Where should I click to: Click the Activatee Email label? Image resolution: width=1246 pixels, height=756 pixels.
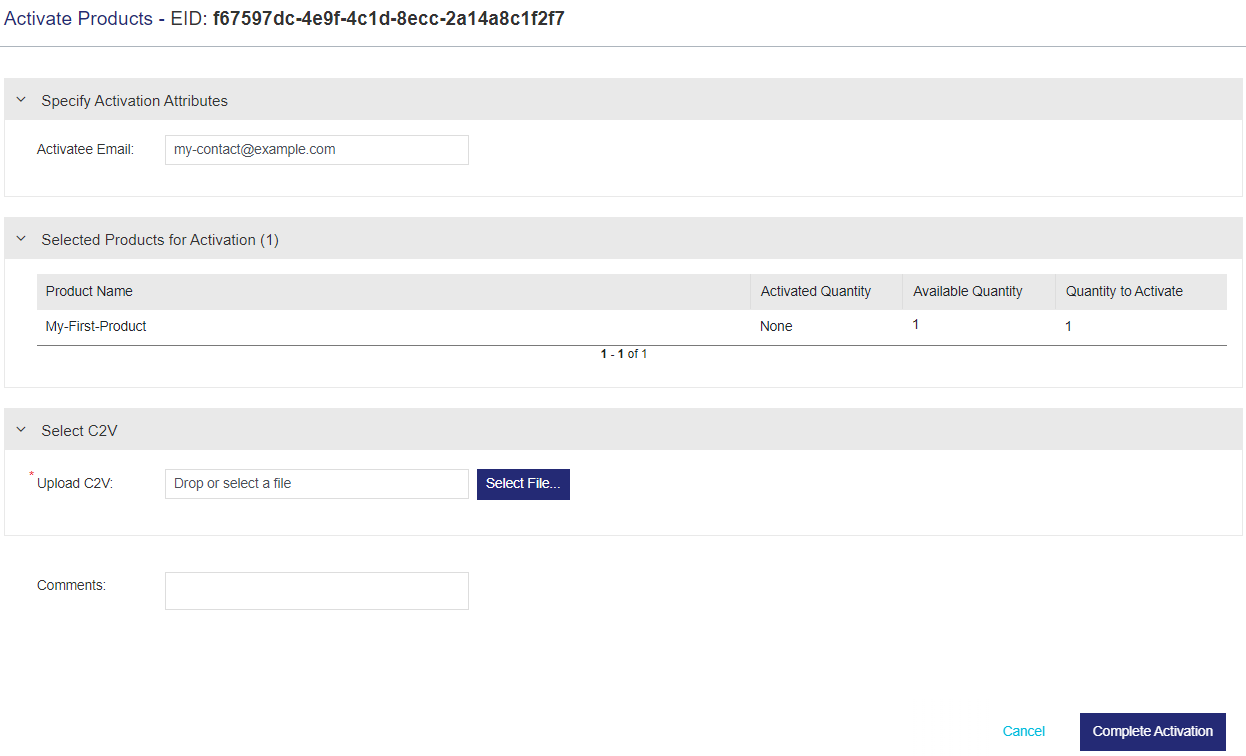pos(85,150)
